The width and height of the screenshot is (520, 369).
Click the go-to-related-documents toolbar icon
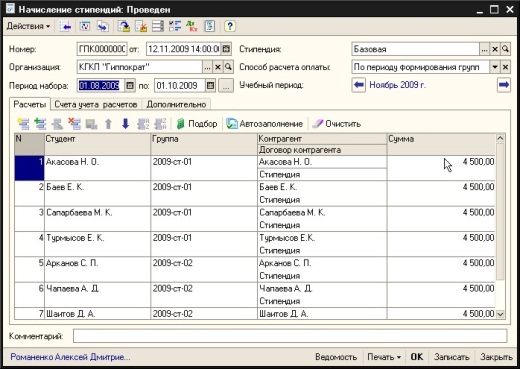[x=103, y=26]
